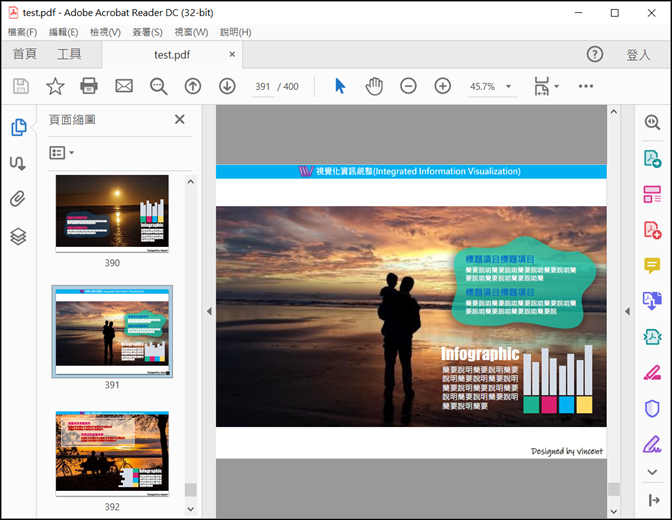Open the 檢視(V) menu
Image resolution: width=672 pixels, height=520 pixels.
point(105,32)
